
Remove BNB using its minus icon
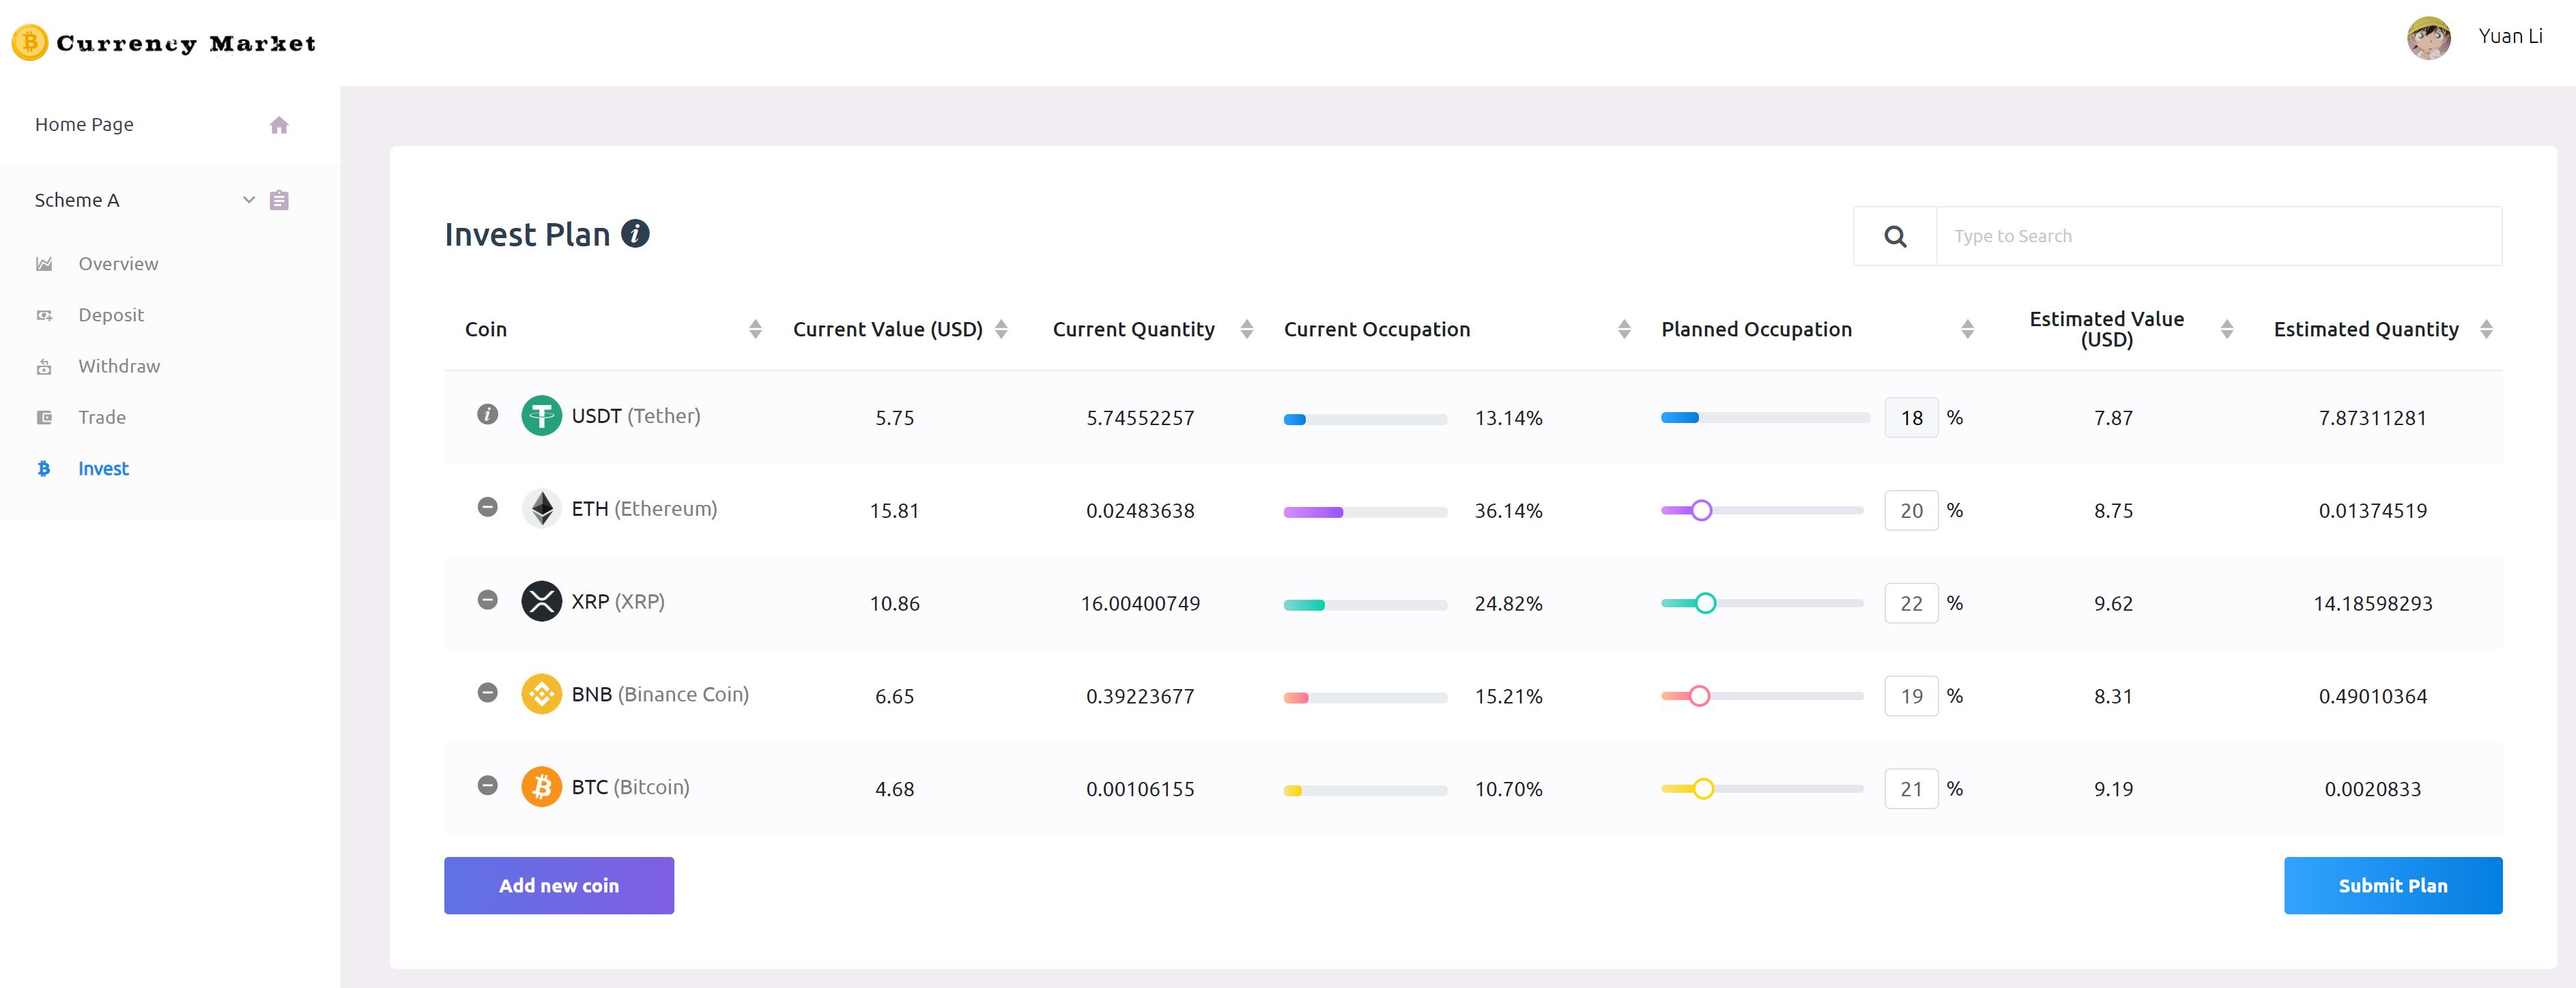tap(487, 692)
